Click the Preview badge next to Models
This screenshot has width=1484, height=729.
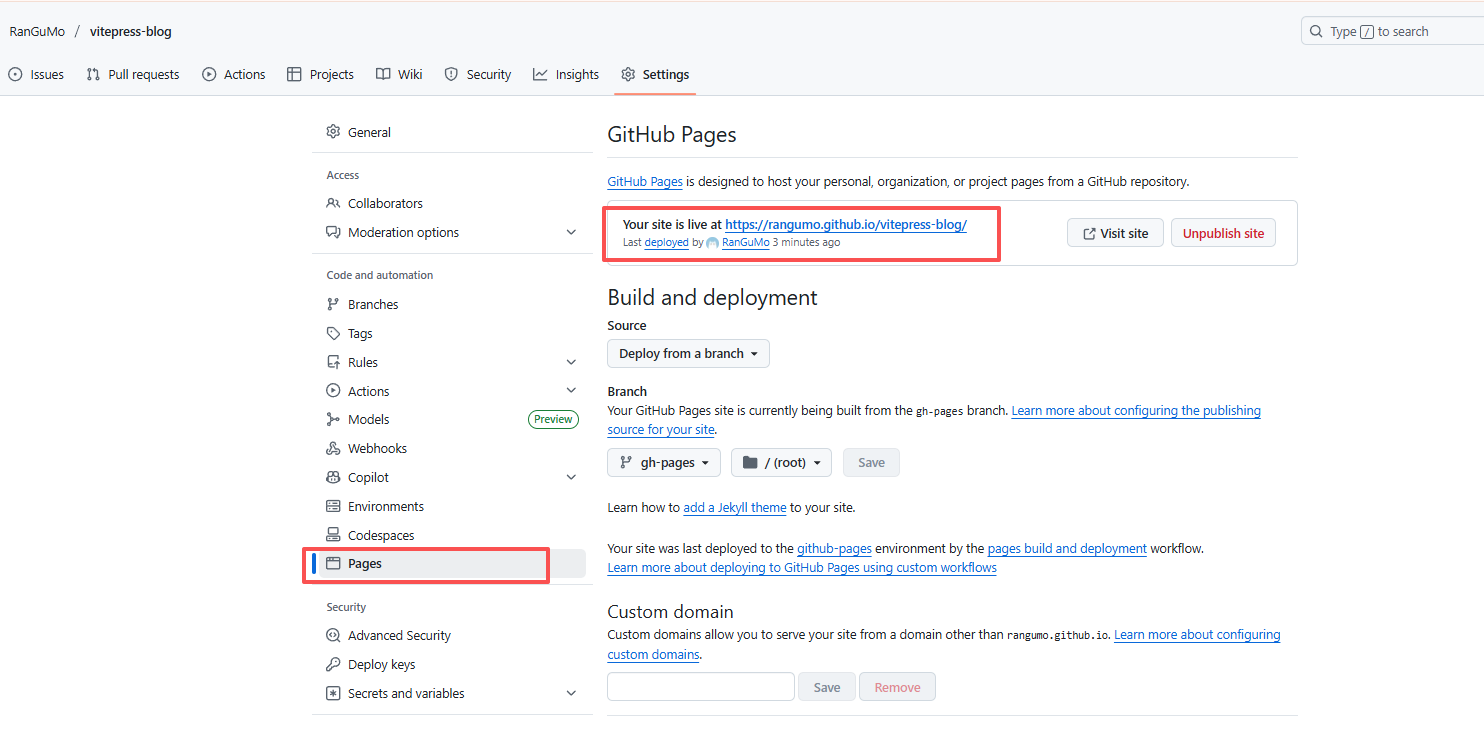click(x=553, y=419)
